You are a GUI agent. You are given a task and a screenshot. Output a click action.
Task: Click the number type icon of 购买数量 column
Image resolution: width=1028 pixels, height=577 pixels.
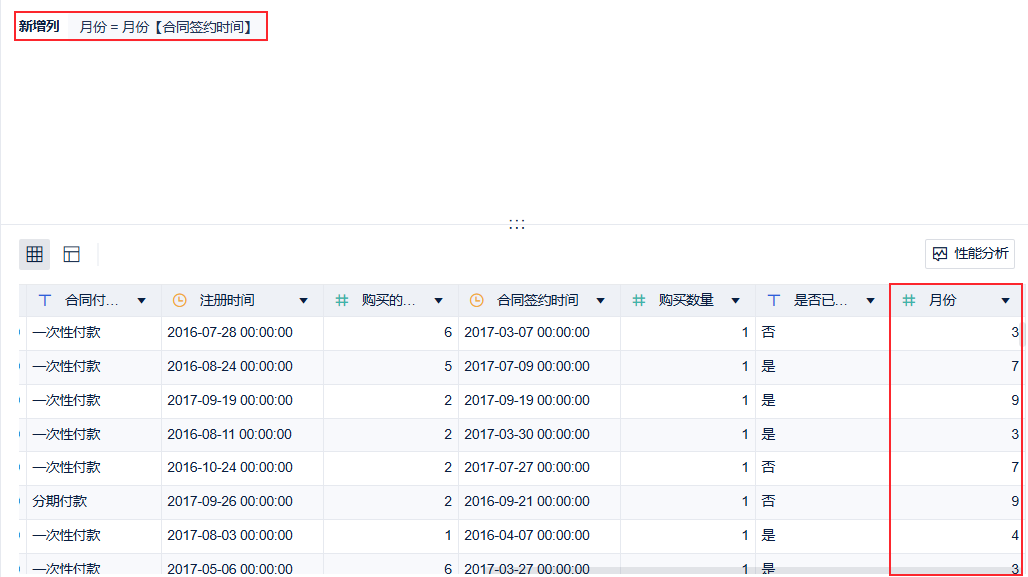coord(639,300)
